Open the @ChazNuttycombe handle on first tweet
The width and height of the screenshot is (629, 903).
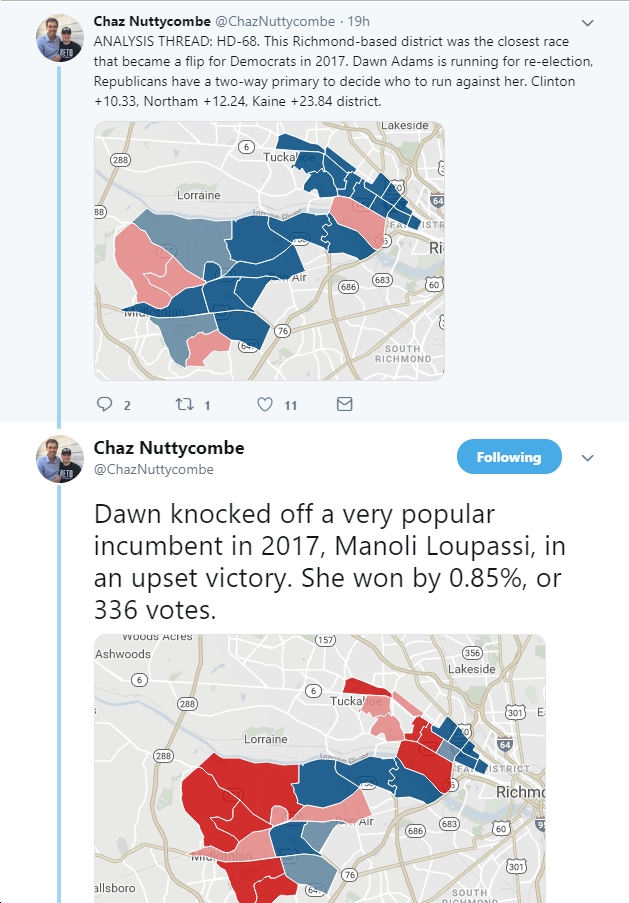tap(275, 21)
